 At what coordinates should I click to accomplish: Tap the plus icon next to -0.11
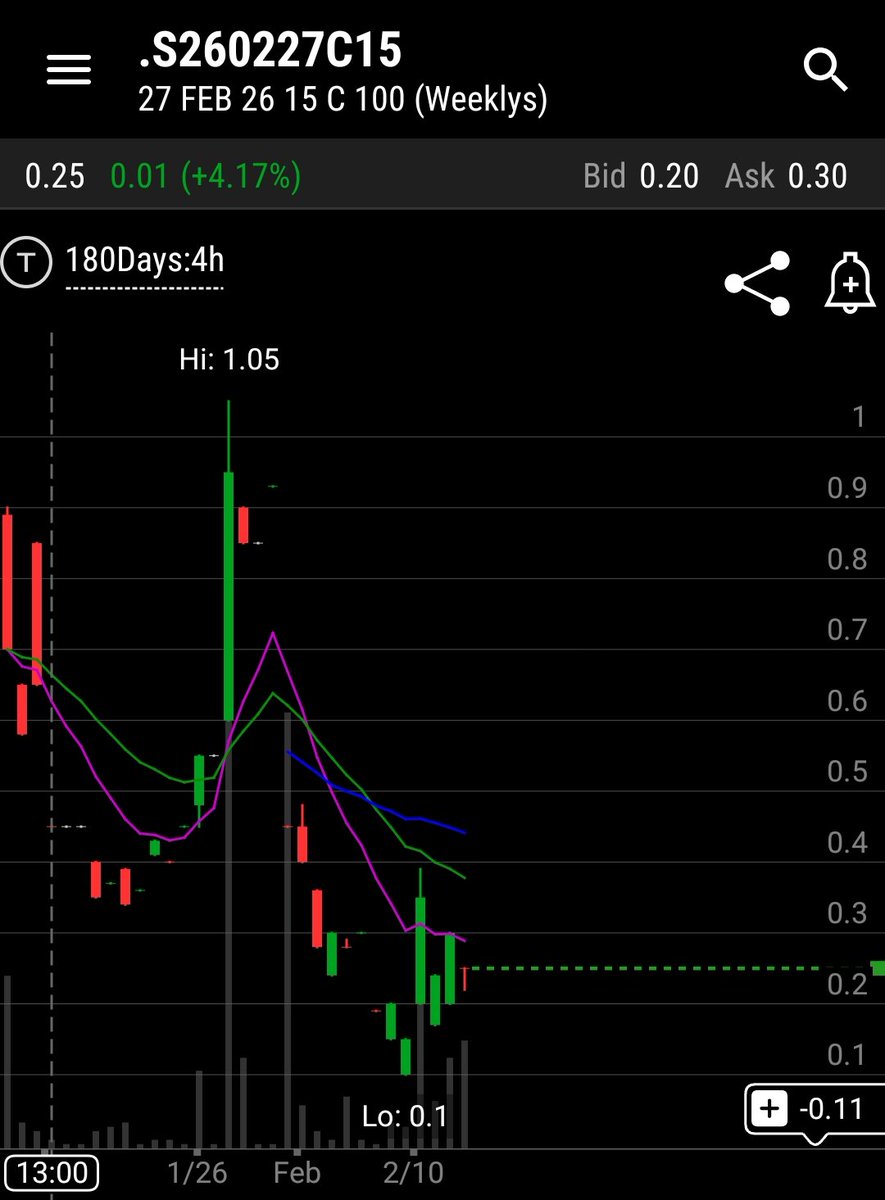coord(769,1109)
